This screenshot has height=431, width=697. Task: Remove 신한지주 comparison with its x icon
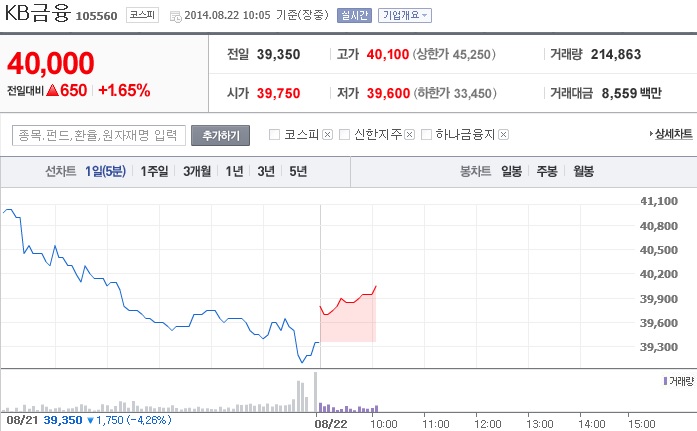click(409, 134)
